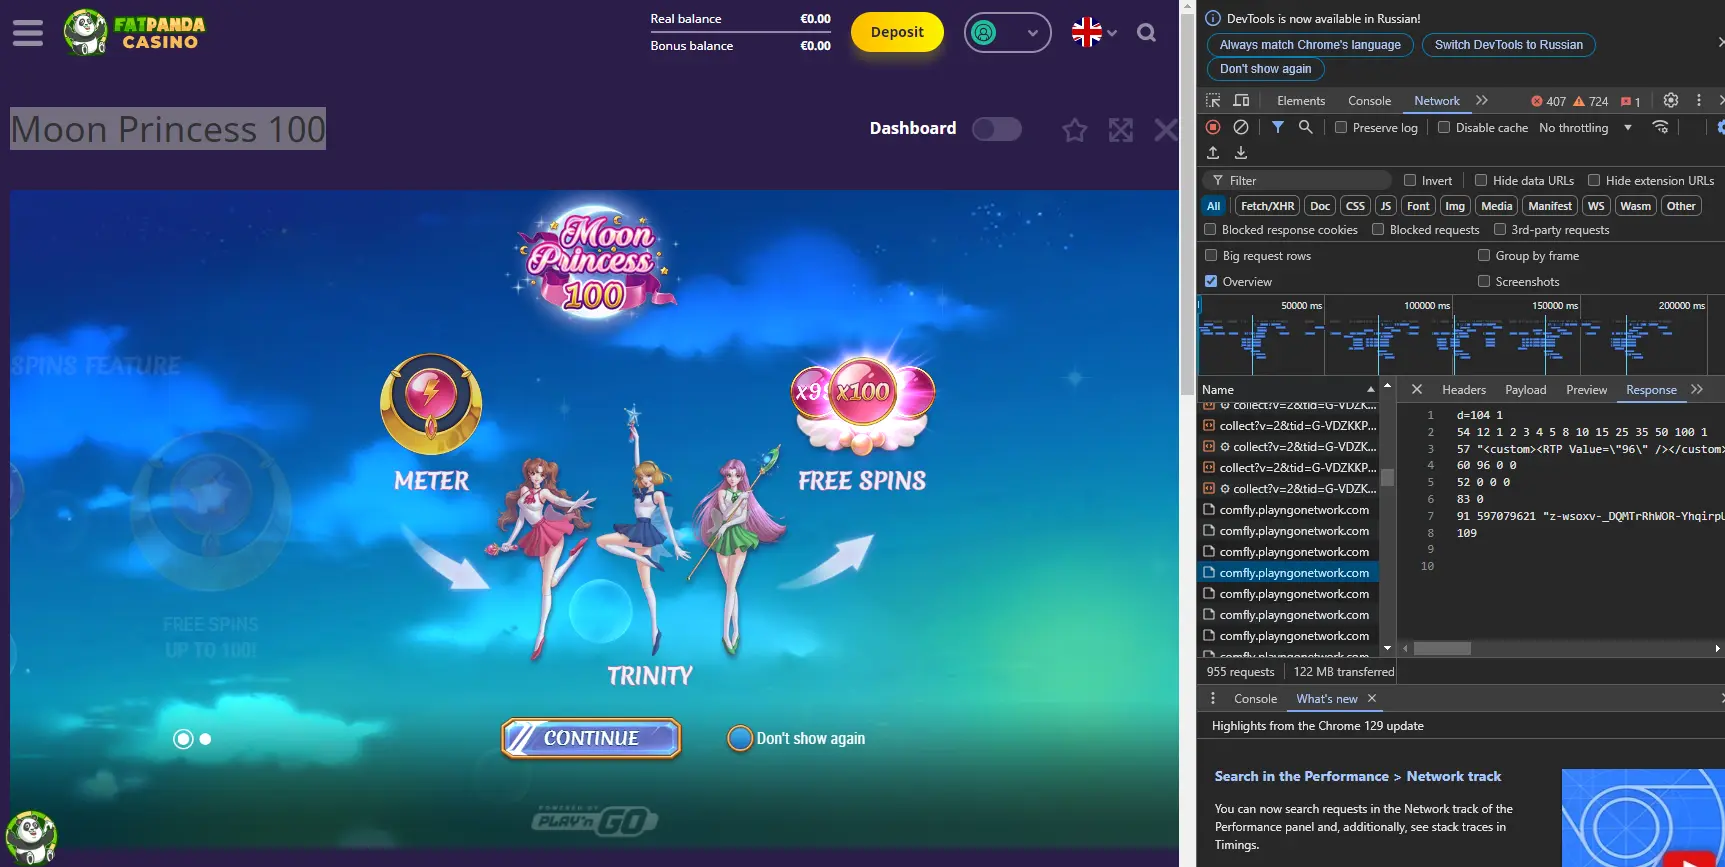The width and height of the screenshot is (1725, 867).
Task: Click the Deposit button
Action: point(897,32)
